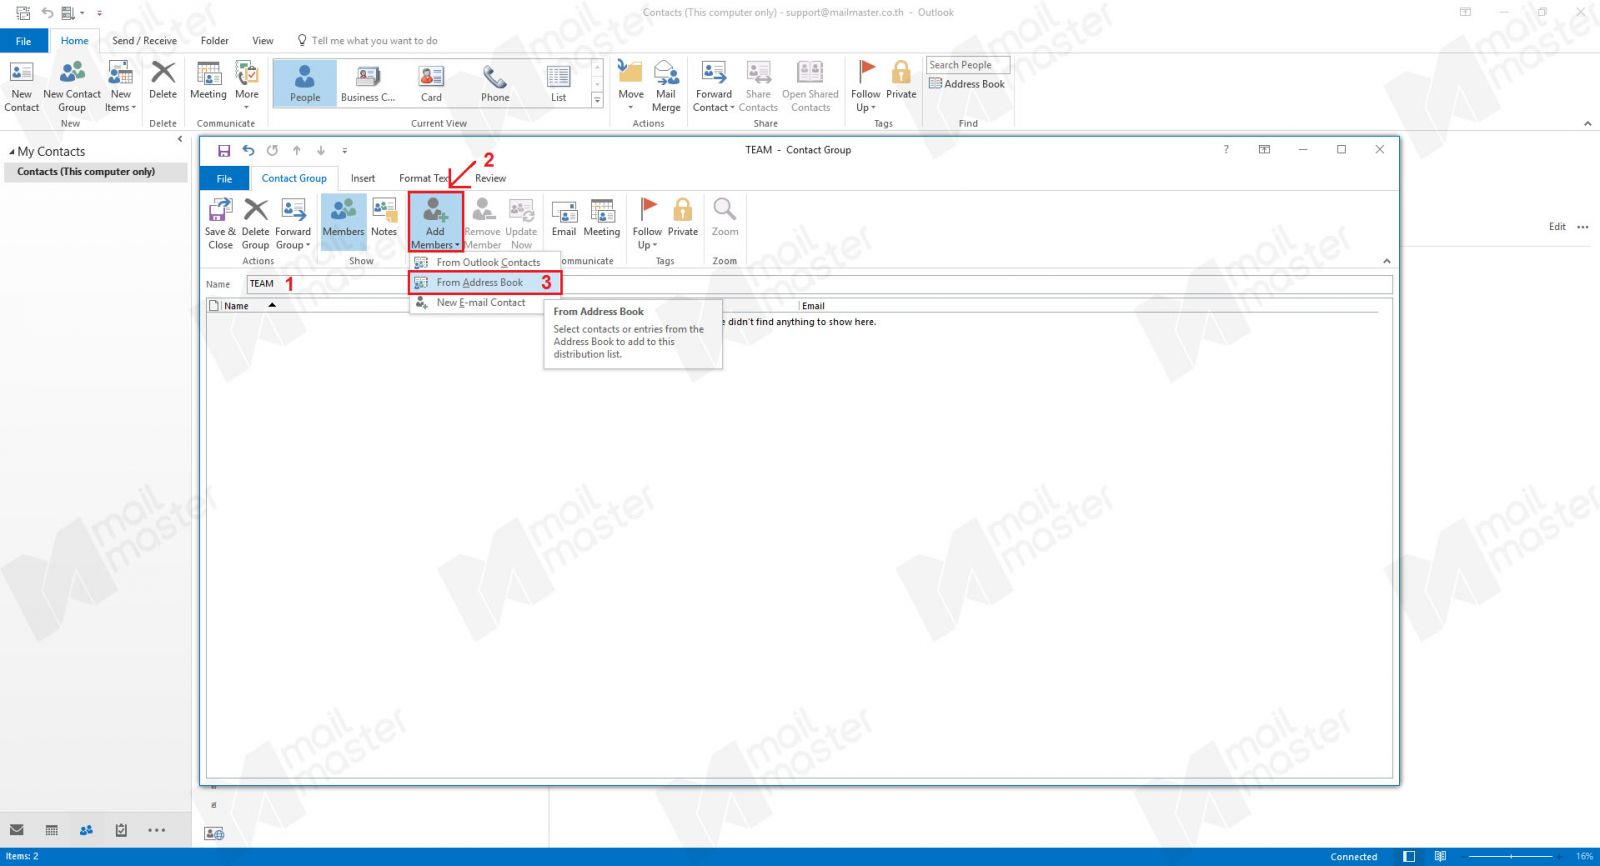This screenshot has height=866, width=1600.
Task: Click Help question mark in TEAM window
Action: [x=1226, y=149]
